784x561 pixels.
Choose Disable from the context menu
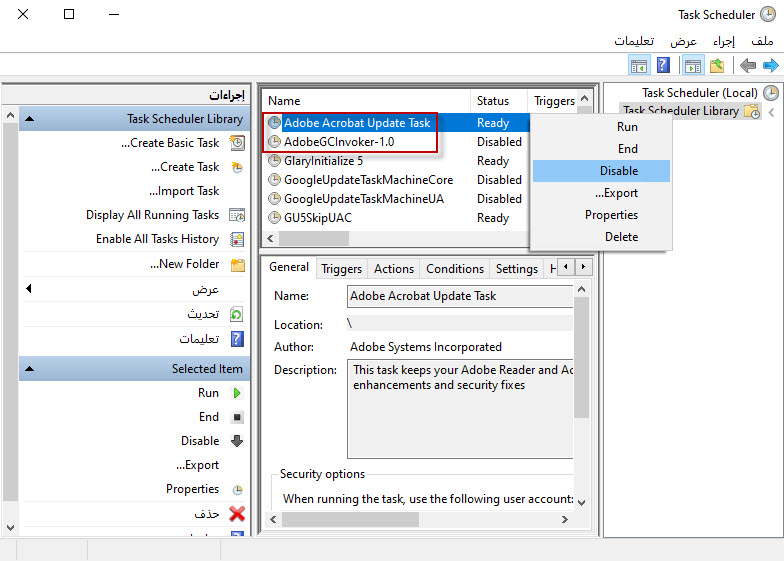click(x=601, y=171)
